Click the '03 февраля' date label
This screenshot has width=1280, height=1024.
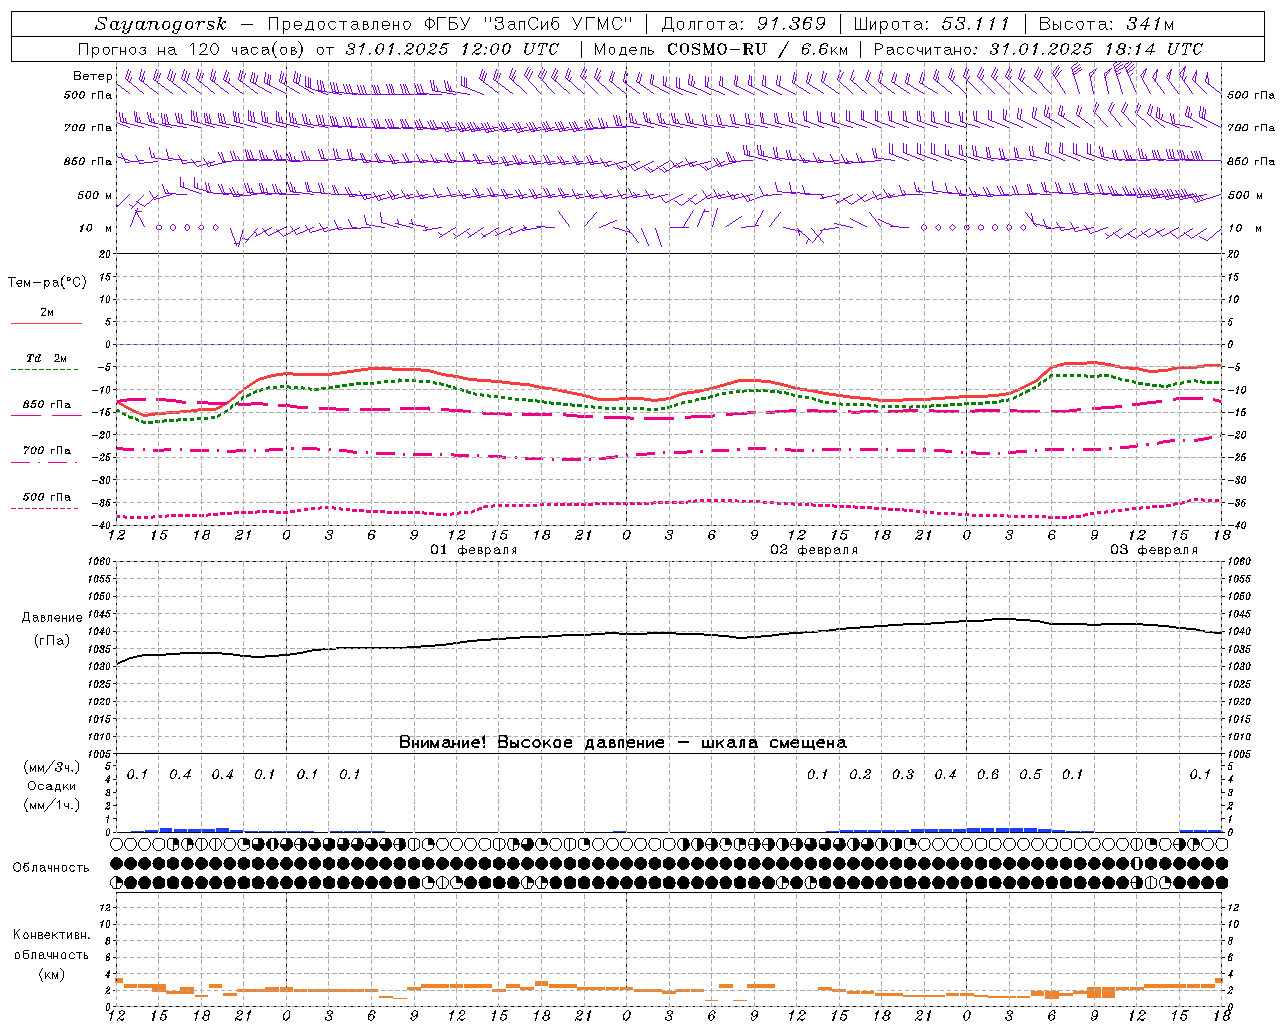click(x=1154, y=550)
